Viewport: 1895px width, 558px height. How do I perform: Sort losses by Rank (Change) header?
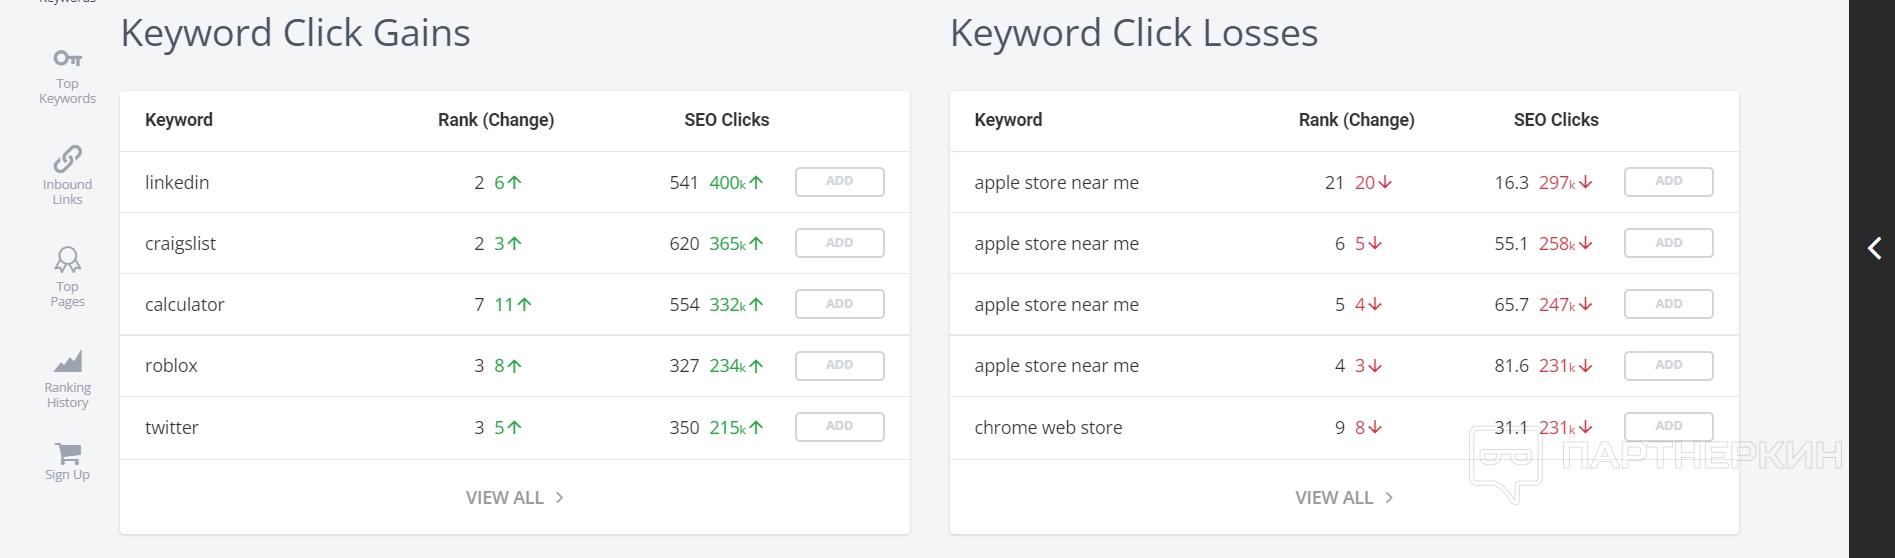pyautogui.click(x=1356, y=120)
